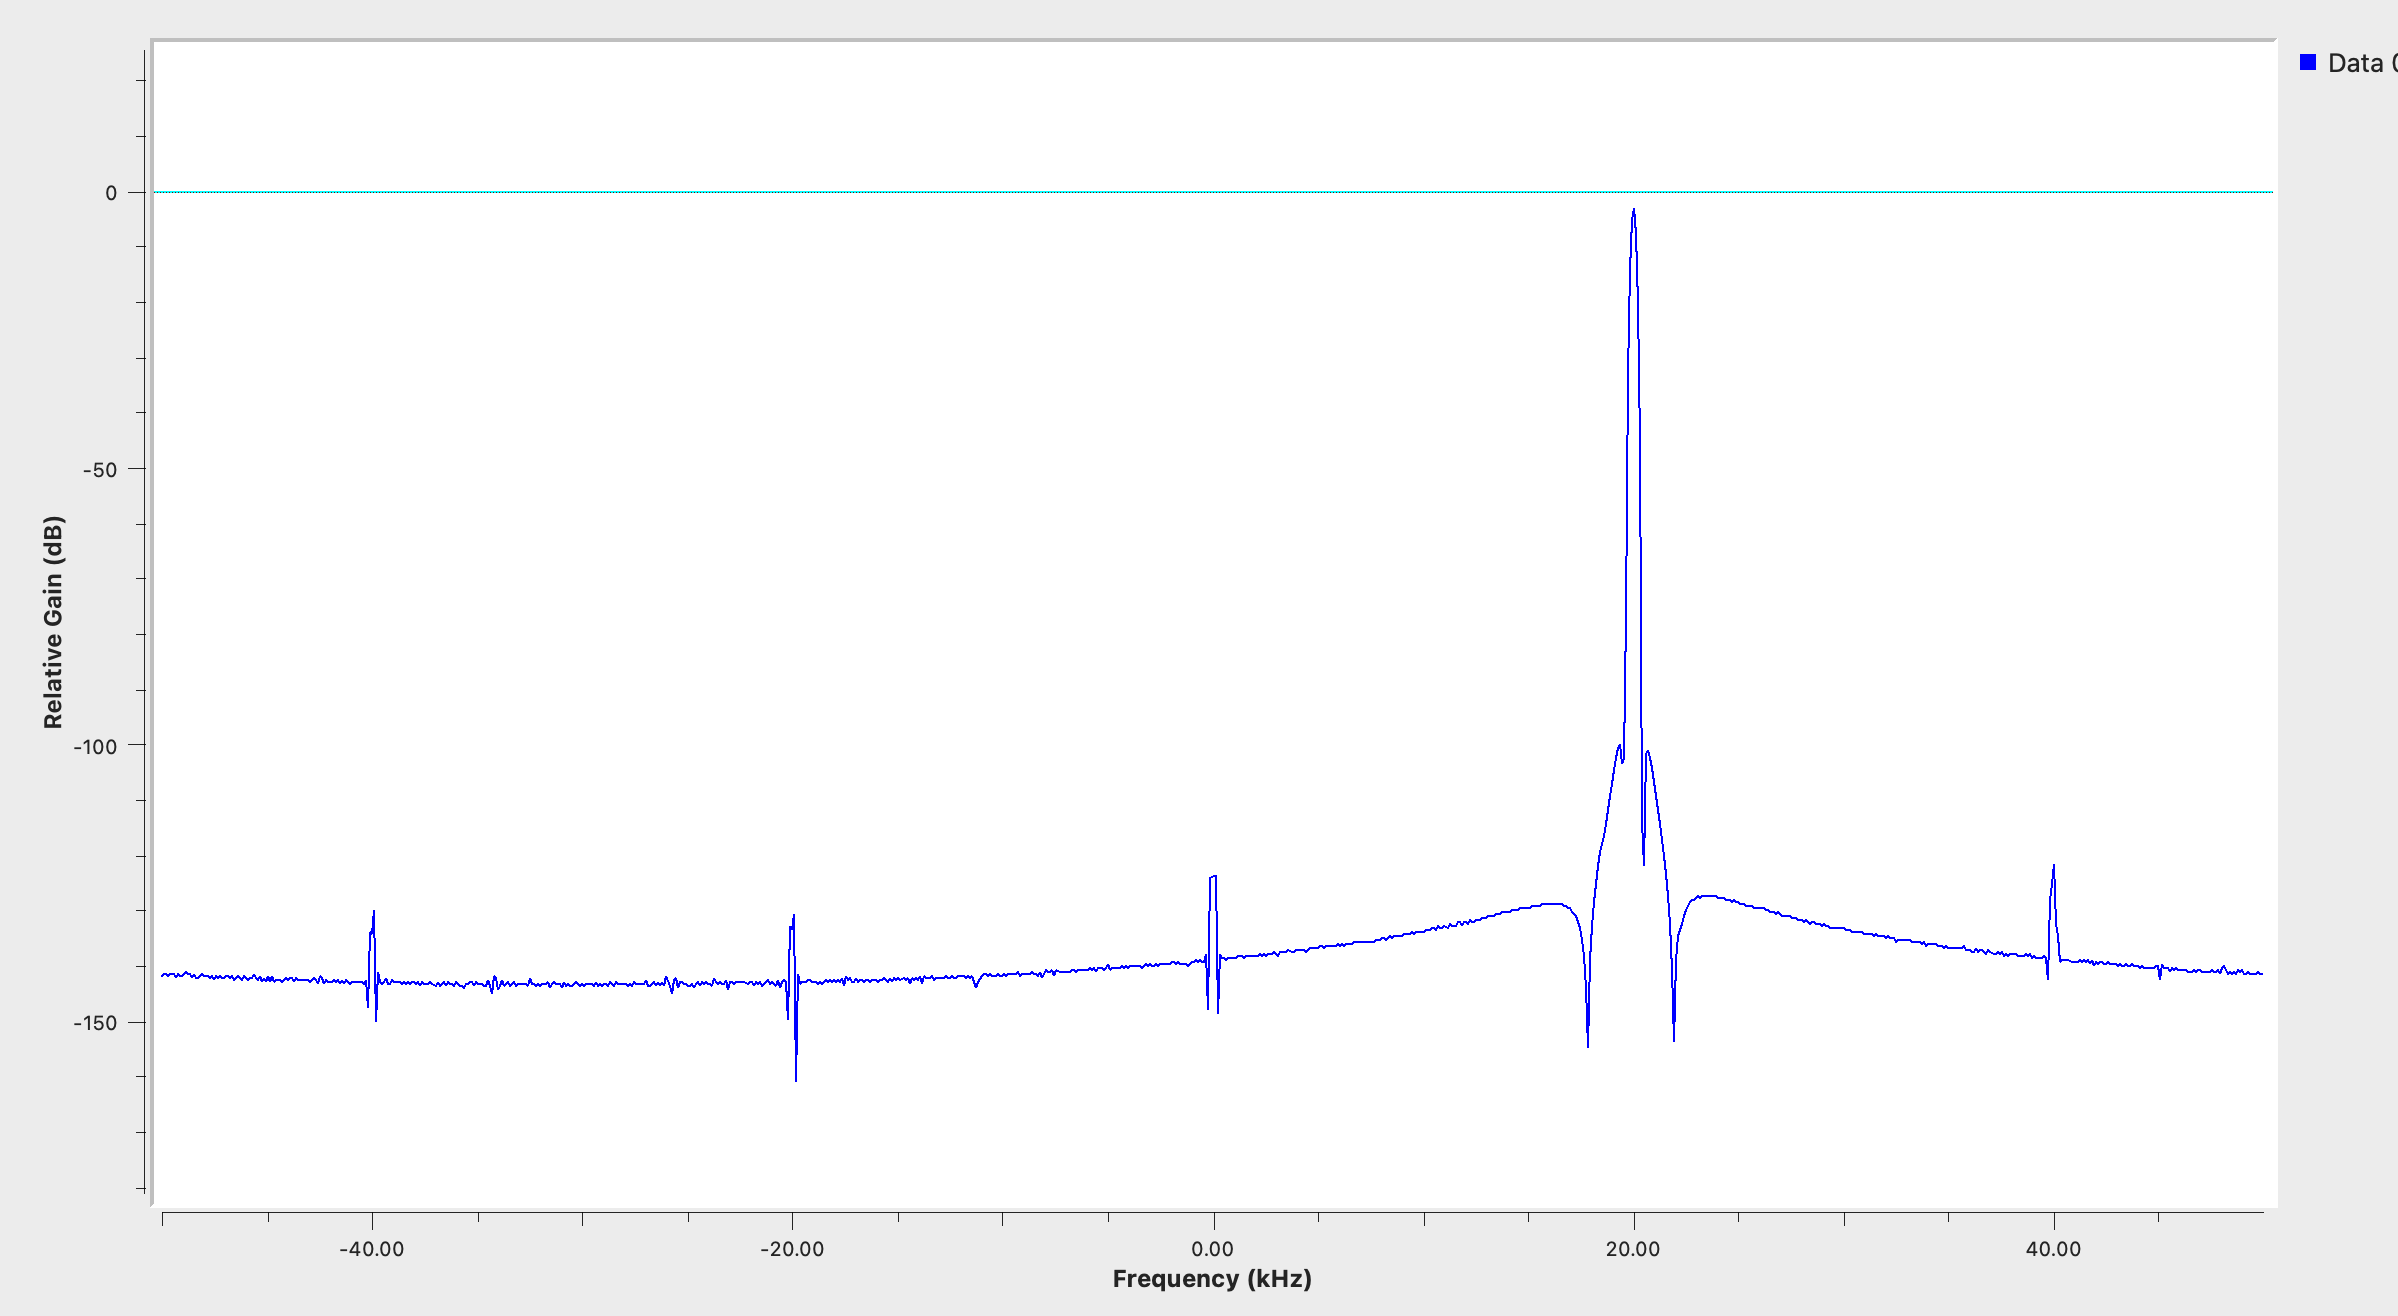Click the -50 gain tick label
Viewport: 2398px width, 1316px height.
[99, 470]
